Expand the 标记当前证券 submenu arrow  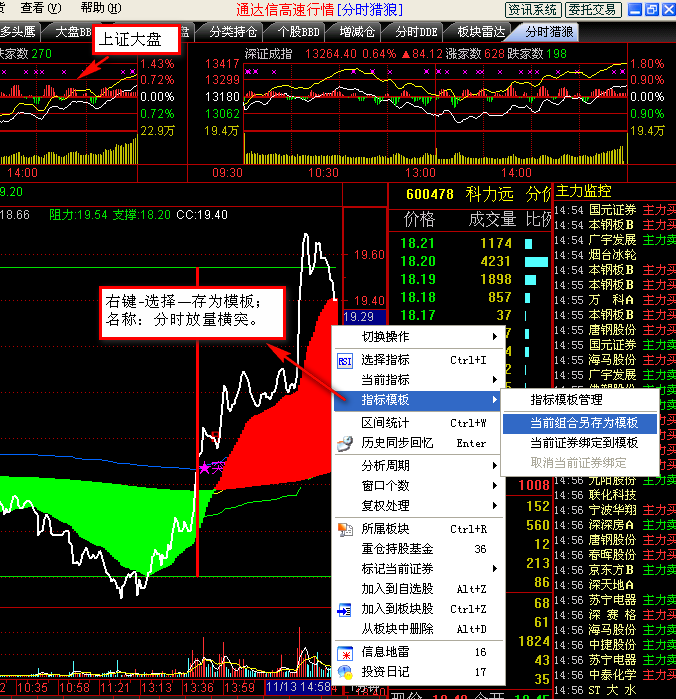coord(495,569)
